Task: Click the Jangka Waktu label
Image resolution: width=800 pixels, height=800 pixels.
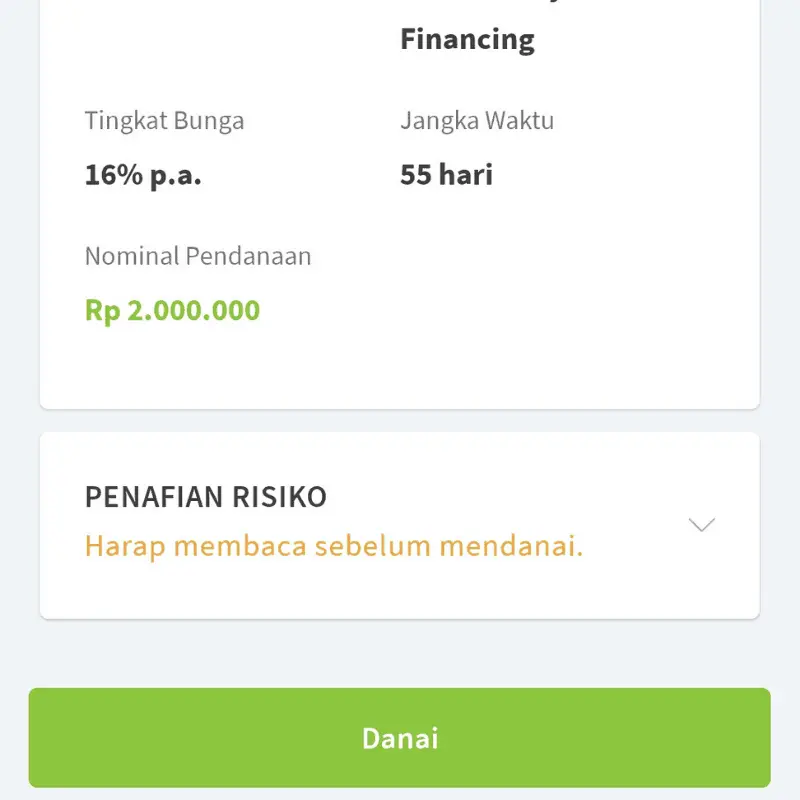Action: (x=478, y=120)
